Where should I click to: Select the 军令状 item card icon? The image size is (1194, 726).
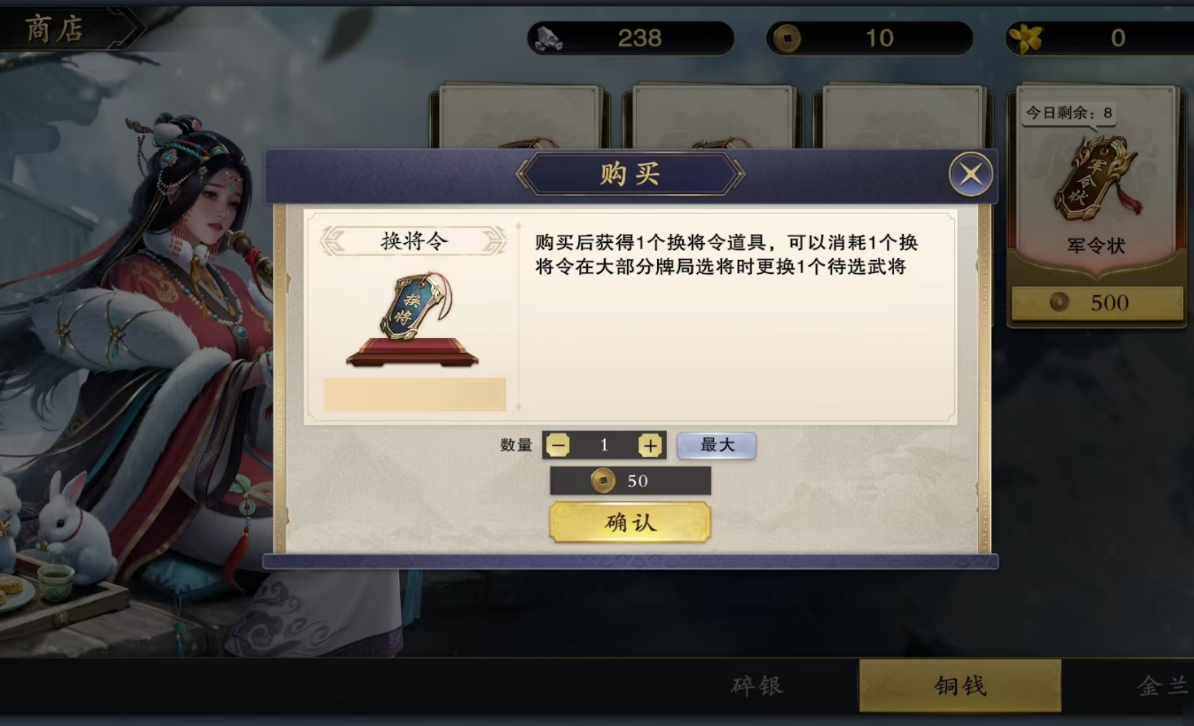pyautogui.click(x=1096, y=180)
